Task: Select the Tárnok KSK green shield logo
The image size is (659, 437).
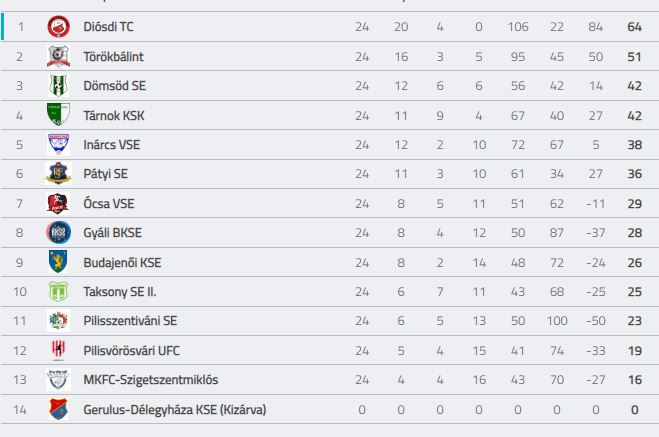Action: pyautogui.click(x=58, y=114)
